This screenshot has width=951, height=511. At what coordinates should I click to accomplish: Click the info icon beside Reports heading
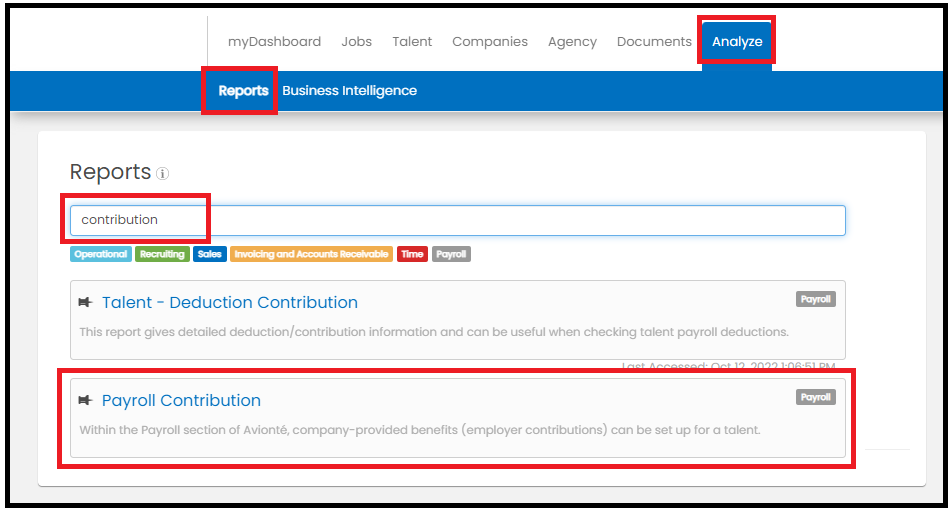click(163, 173)
